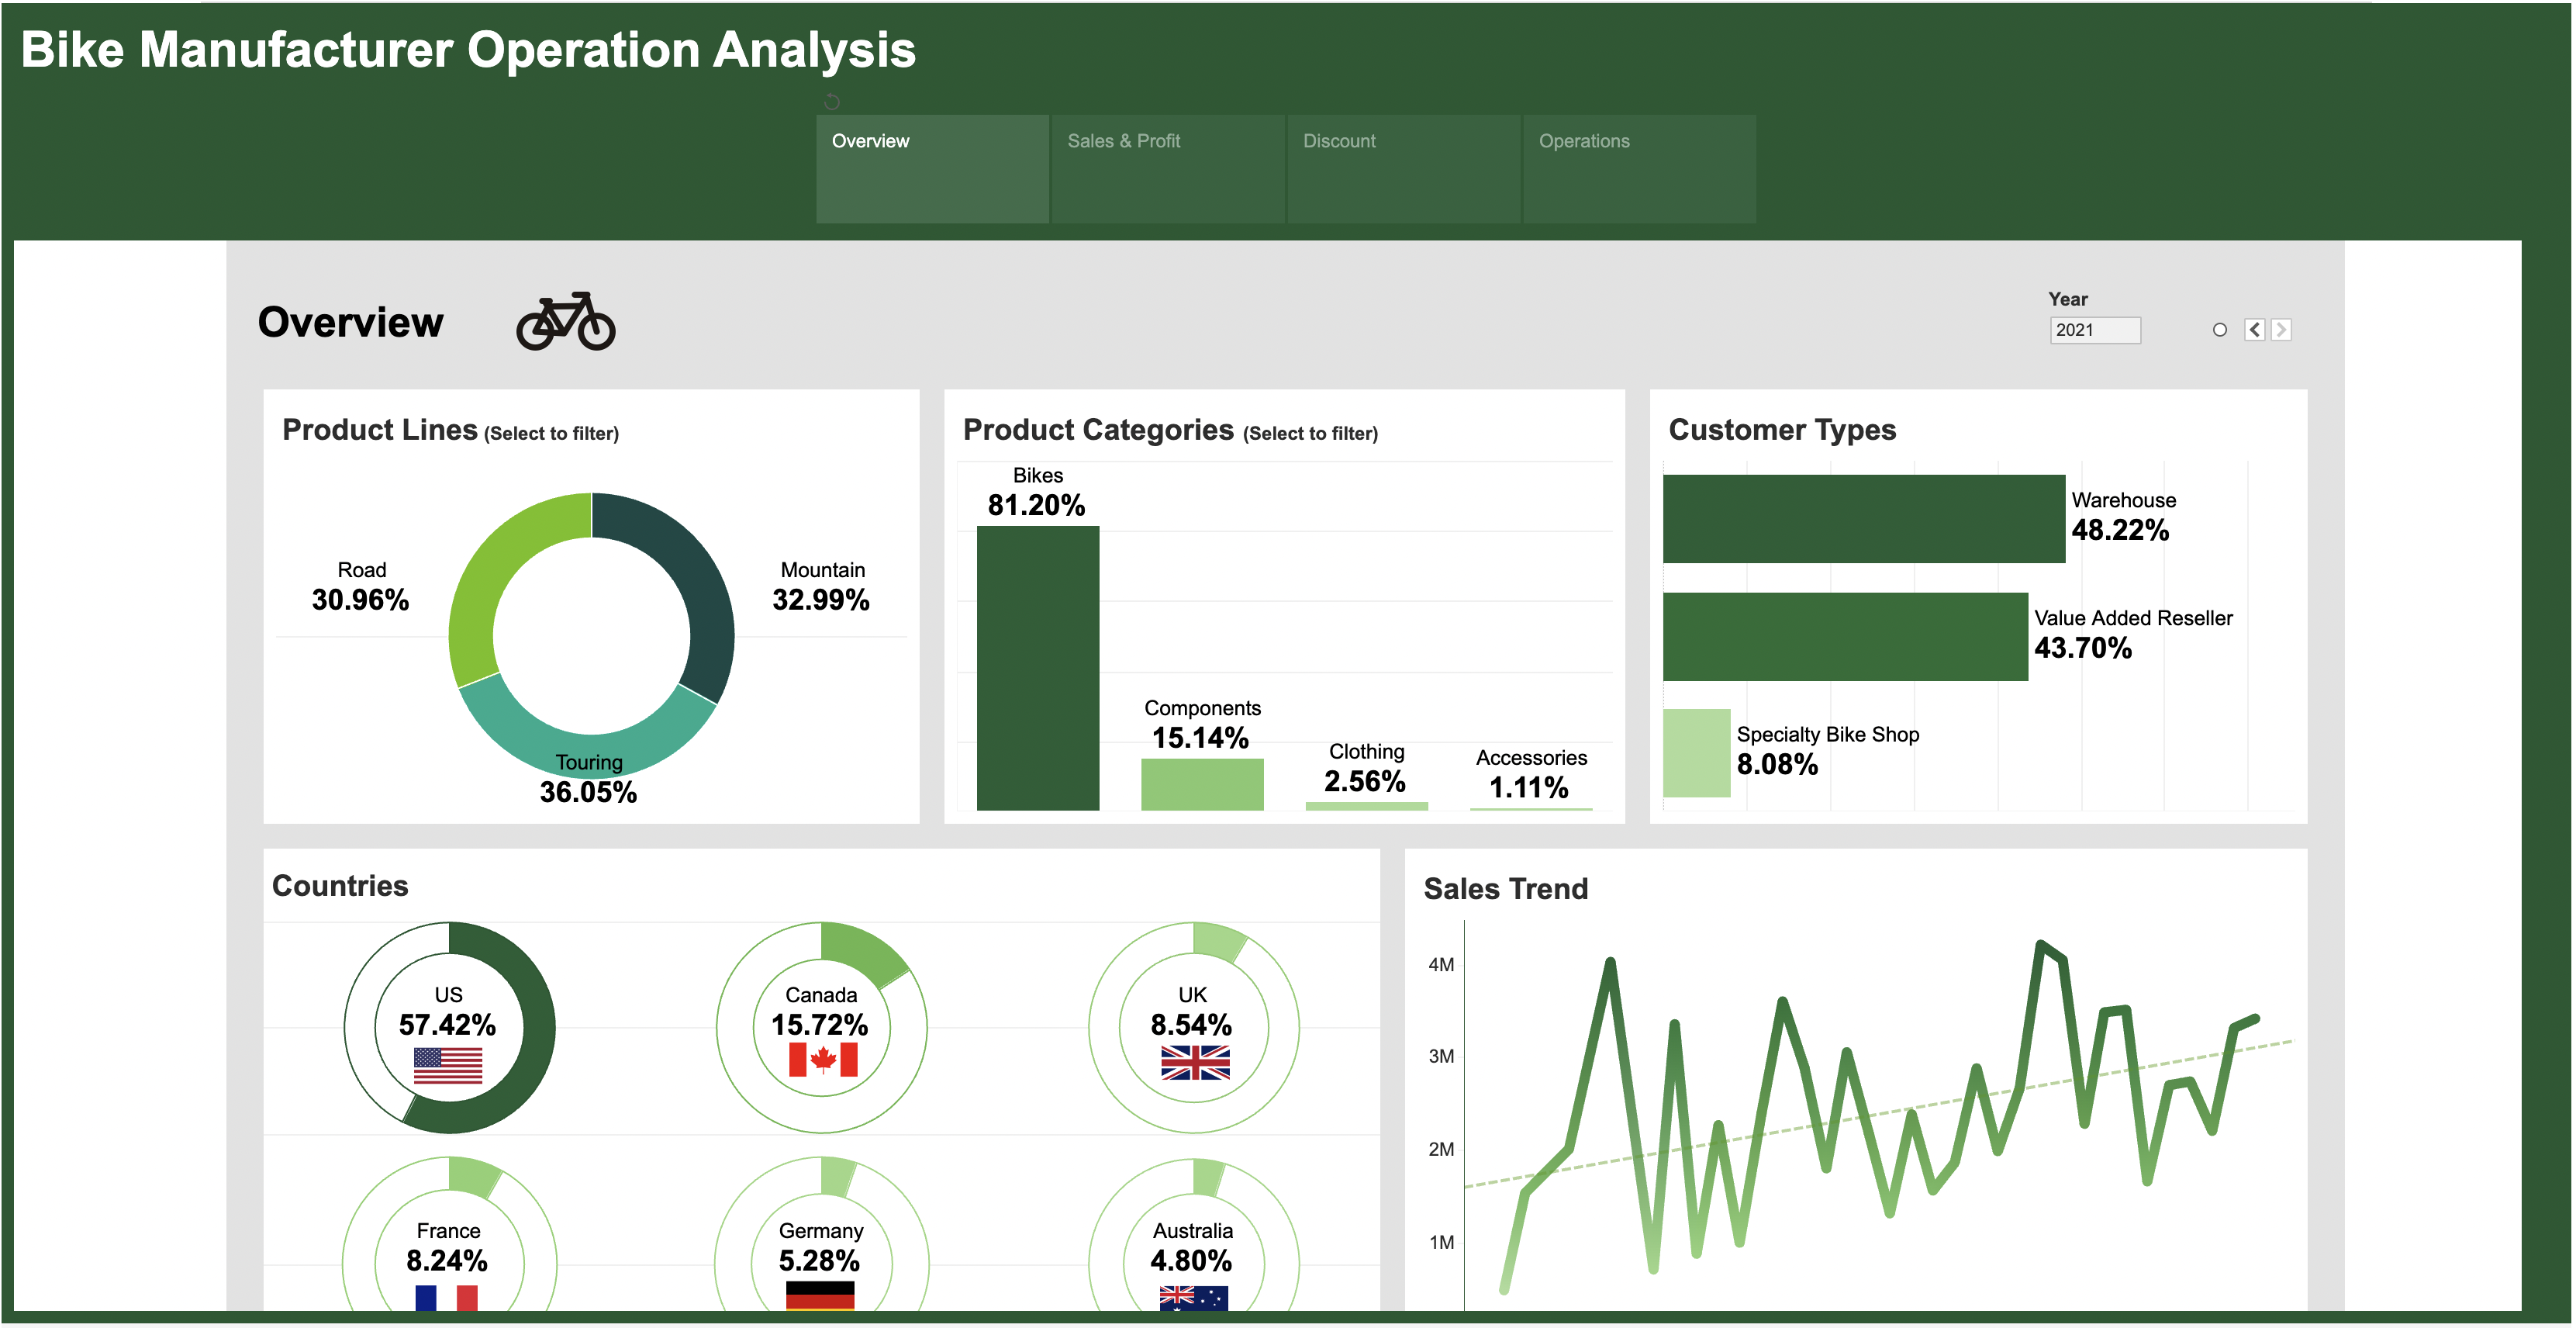
Task: Click the "30.96%" Road value
Action: pos(360,600)
